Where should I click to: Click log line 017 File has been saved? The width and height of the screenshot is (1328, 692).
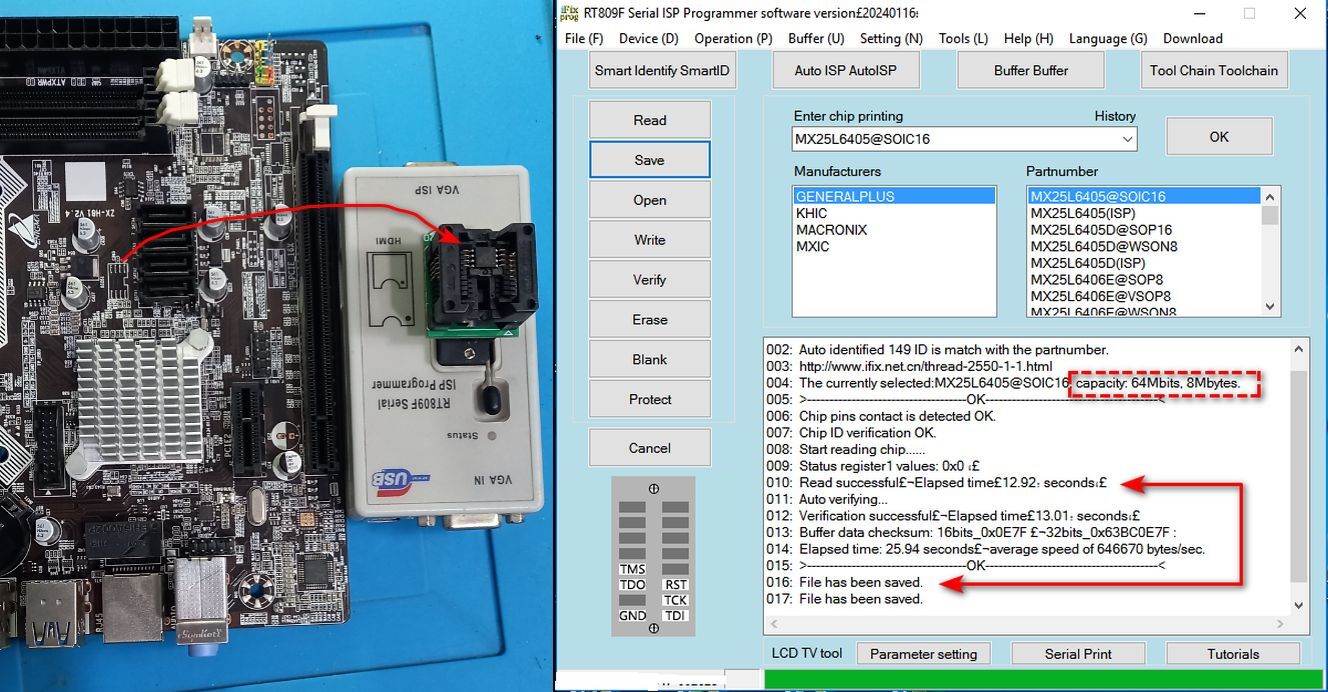(x=844, y=599)
